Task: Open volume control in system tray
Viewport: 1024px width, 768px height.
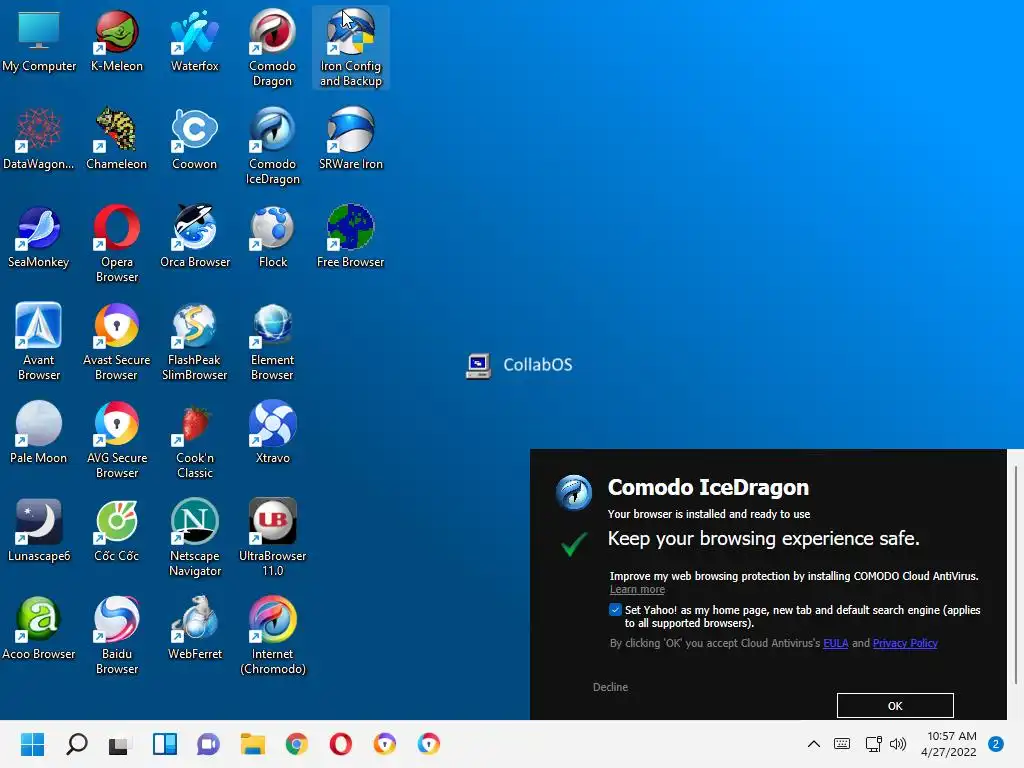Action: 898,744
